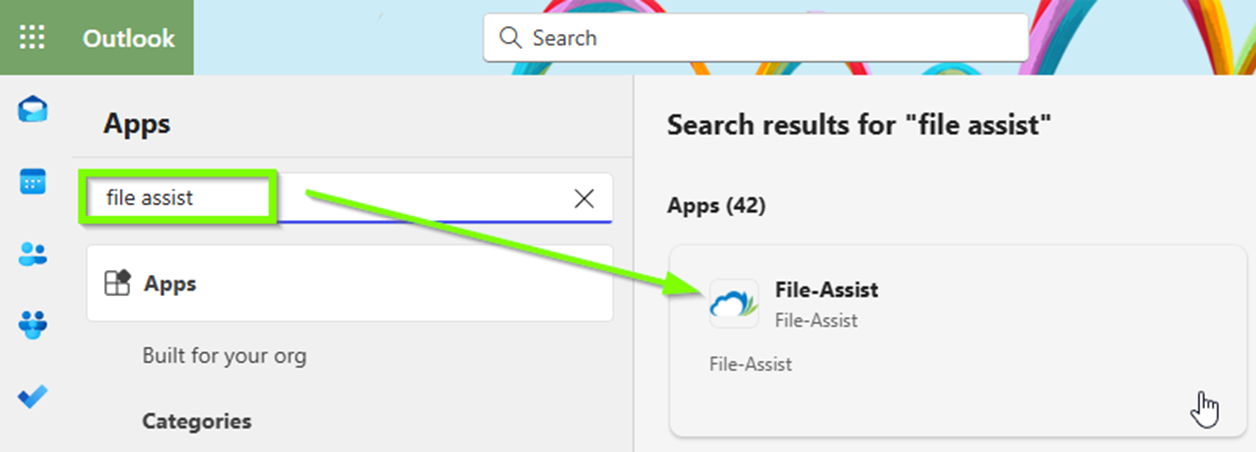Open Groups icon in the sidebar
The image size is (1256, 452).
(33, 325)
